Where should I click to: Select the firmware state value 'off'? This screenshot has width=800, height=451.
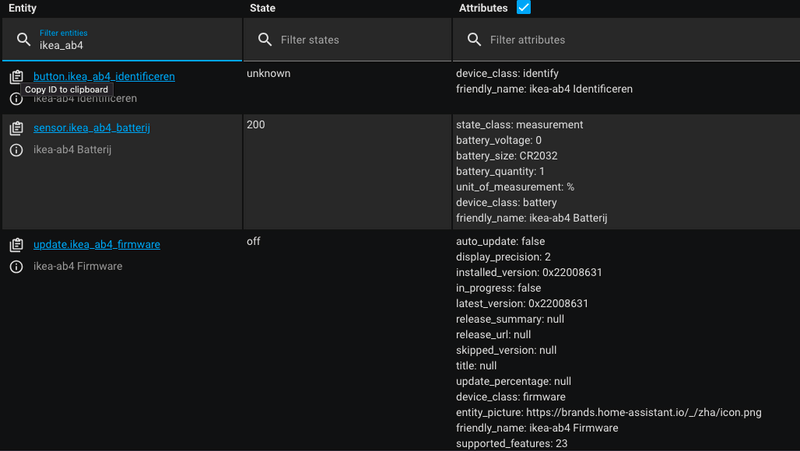tap(253, 241)
